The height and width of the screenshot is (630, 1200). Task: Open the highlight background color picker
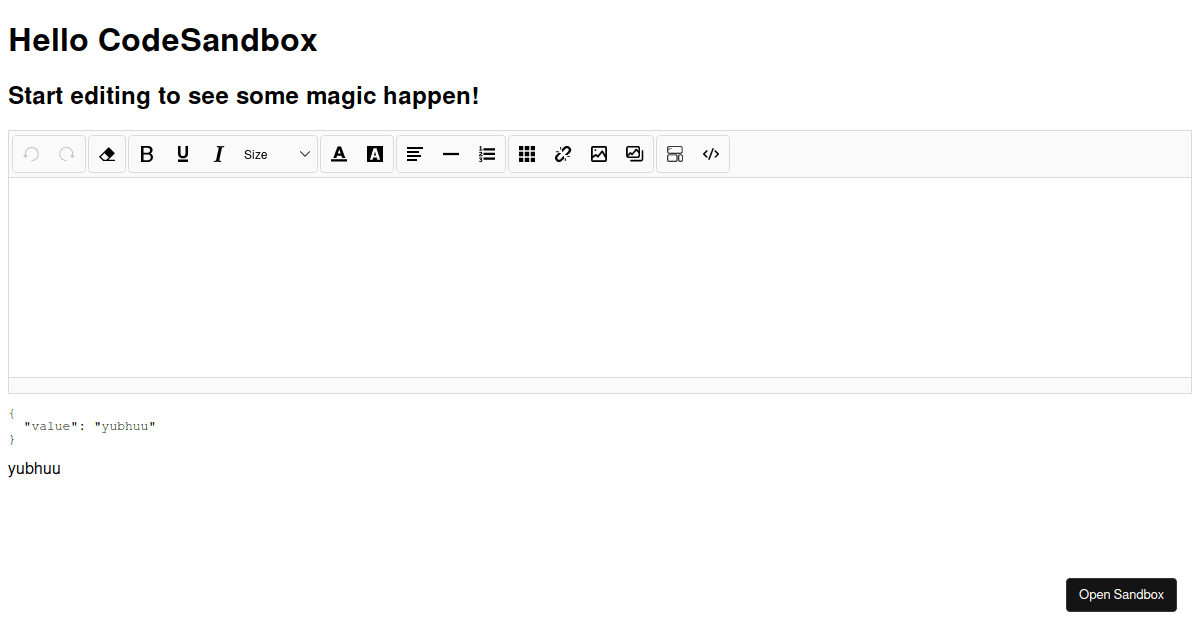pyautogui.click(x=375, y=154)
